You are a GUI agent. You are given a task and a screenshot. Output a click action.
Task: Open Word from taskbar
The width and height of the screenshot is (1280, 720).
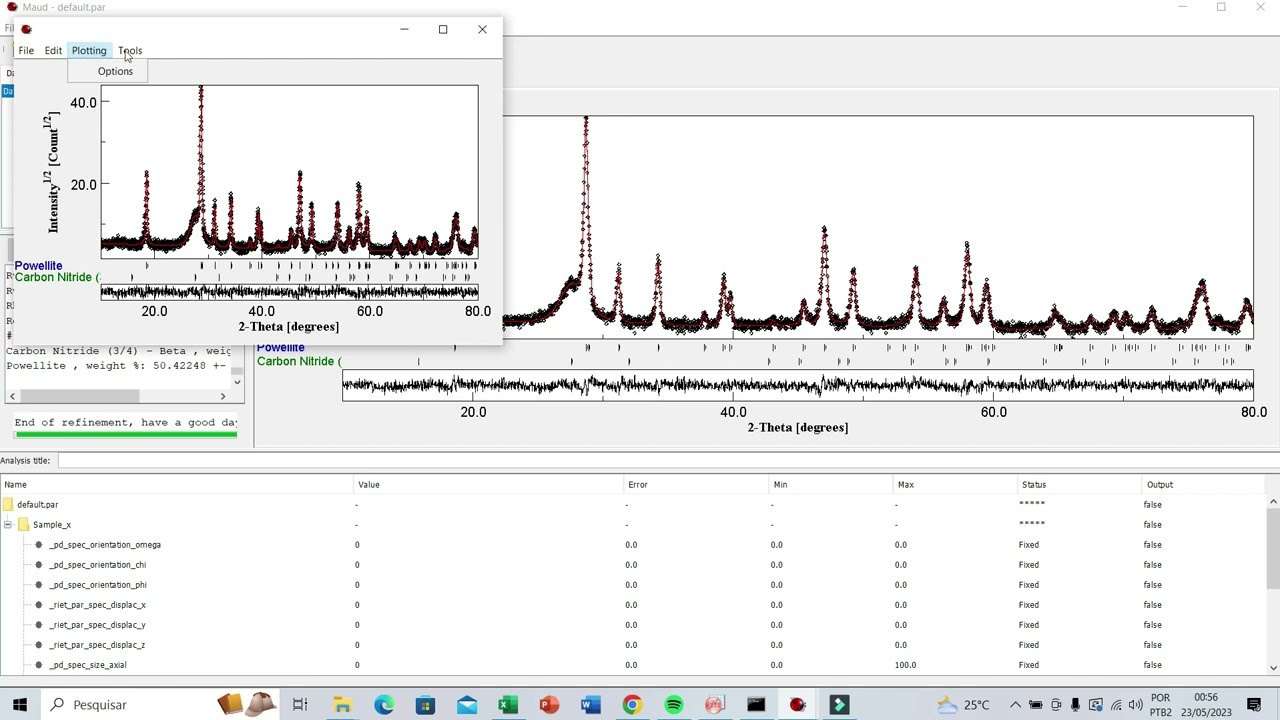click(x=590, y=705)
